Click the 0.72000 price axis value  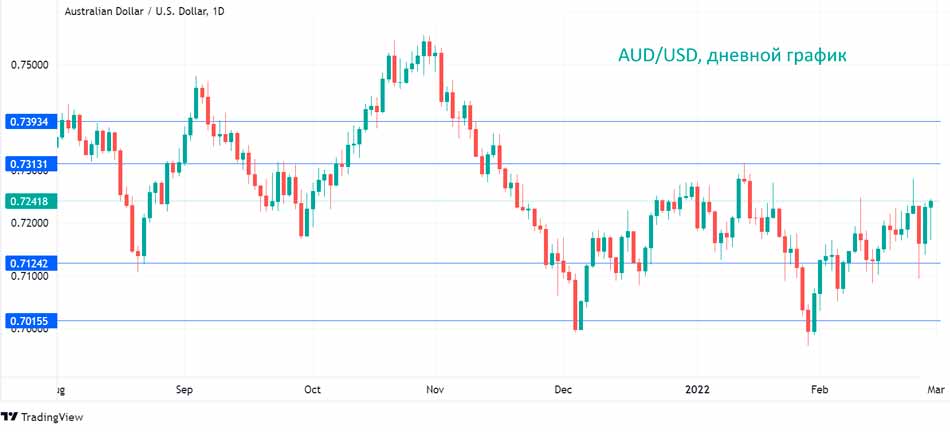click(x=29, y=222)
